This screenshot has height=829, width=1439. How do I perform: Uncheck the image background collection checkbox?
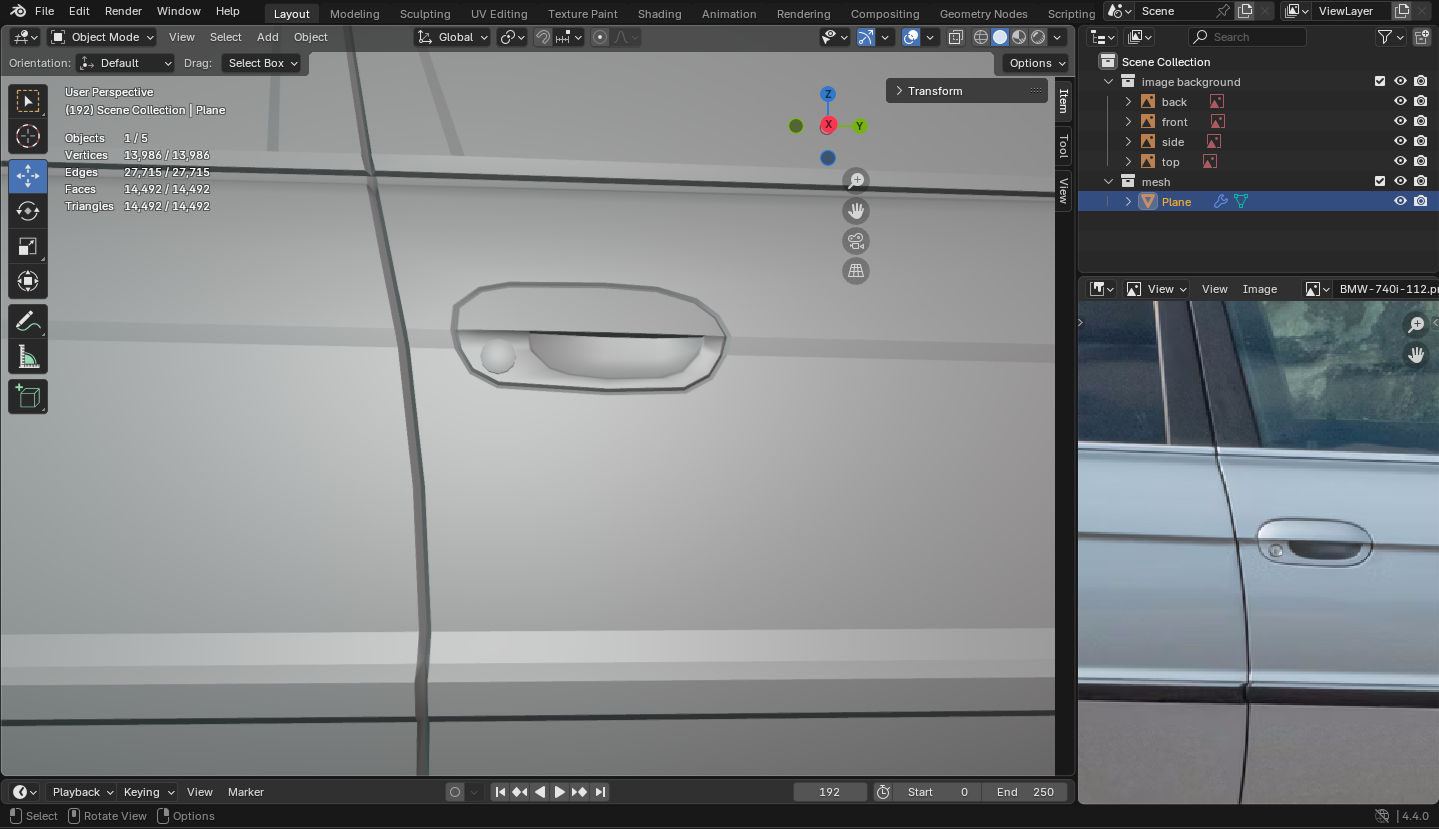click(1380, 82)
